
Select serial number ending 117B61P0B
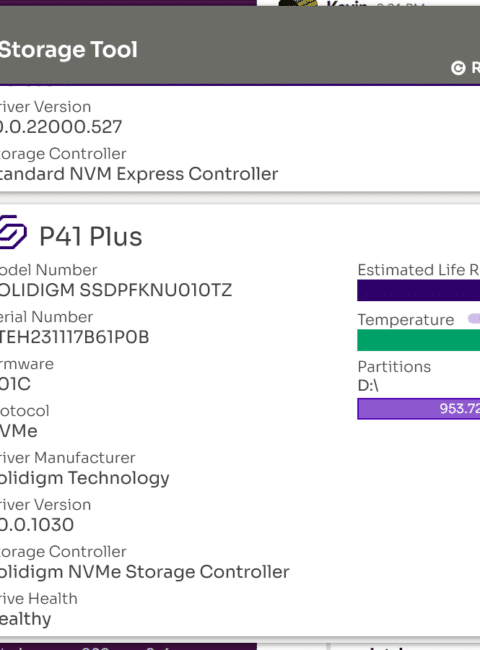[x=74, y=337]
